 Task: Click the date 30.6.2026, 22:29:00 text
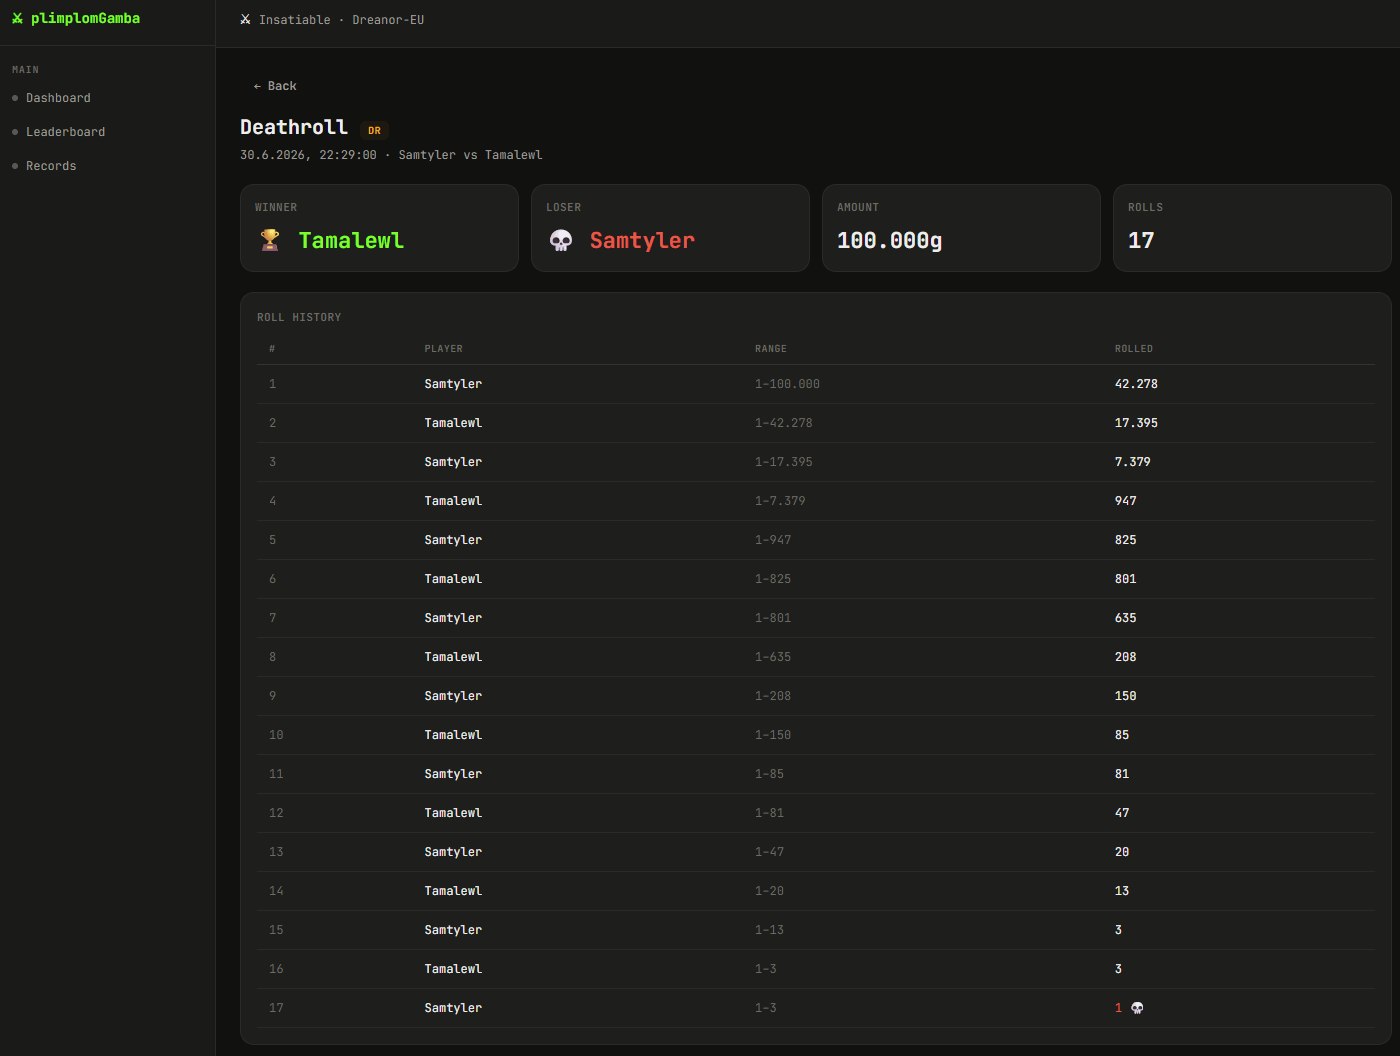click(x=308, y=155)
